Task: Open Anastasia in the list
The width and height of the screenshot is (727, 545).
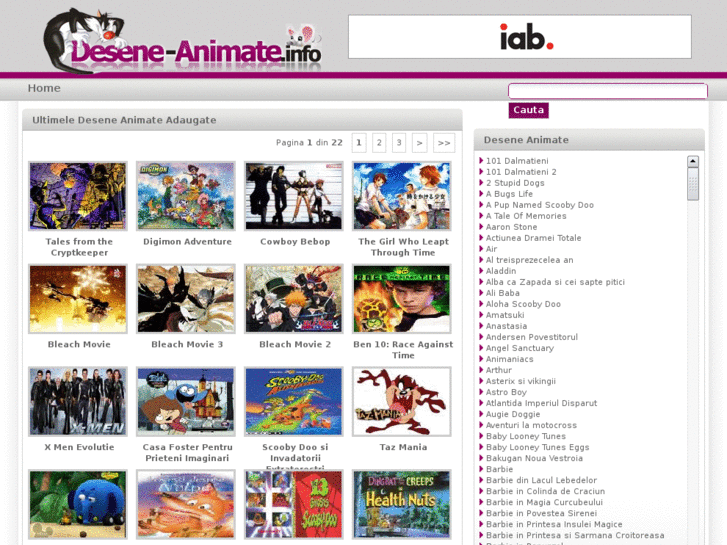Action: point(506,326)
